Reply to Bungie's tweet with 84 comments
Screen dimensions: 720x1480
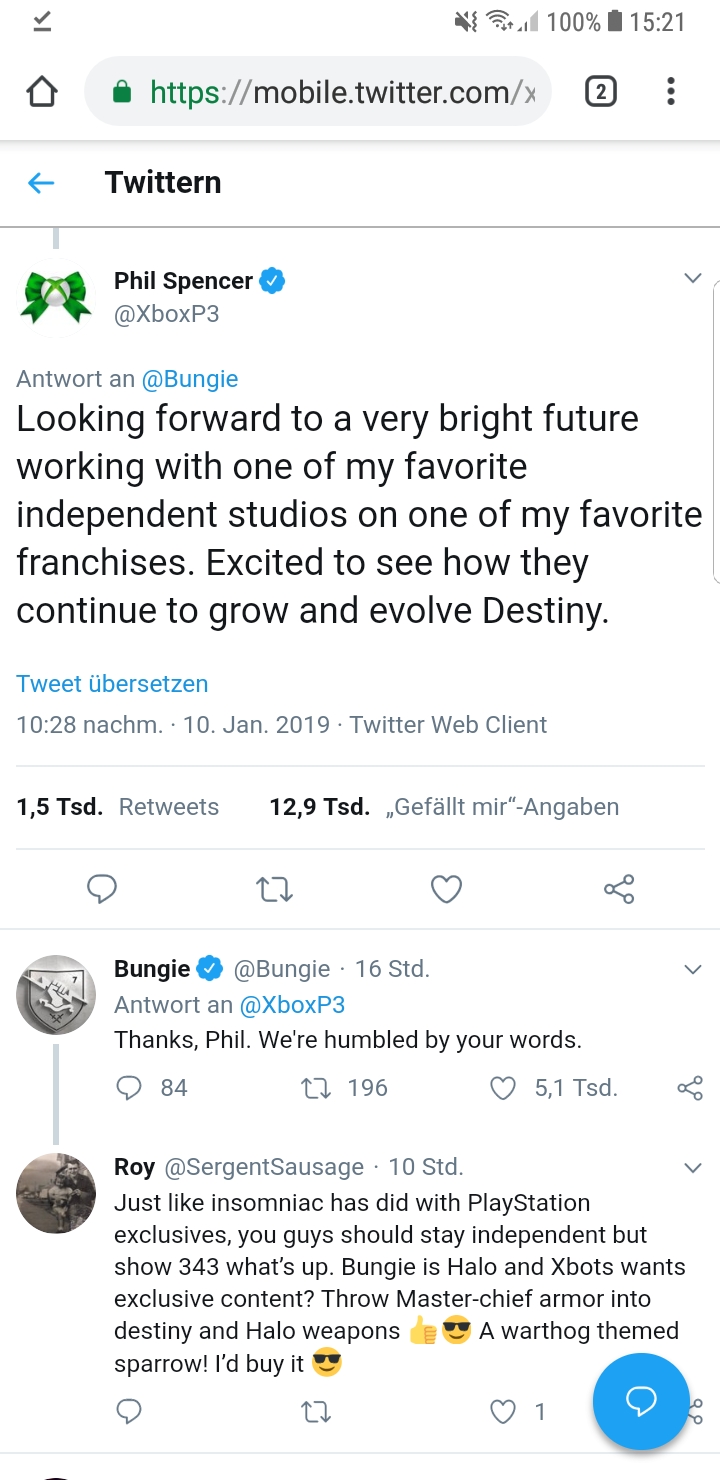(x=129, y=1088)
